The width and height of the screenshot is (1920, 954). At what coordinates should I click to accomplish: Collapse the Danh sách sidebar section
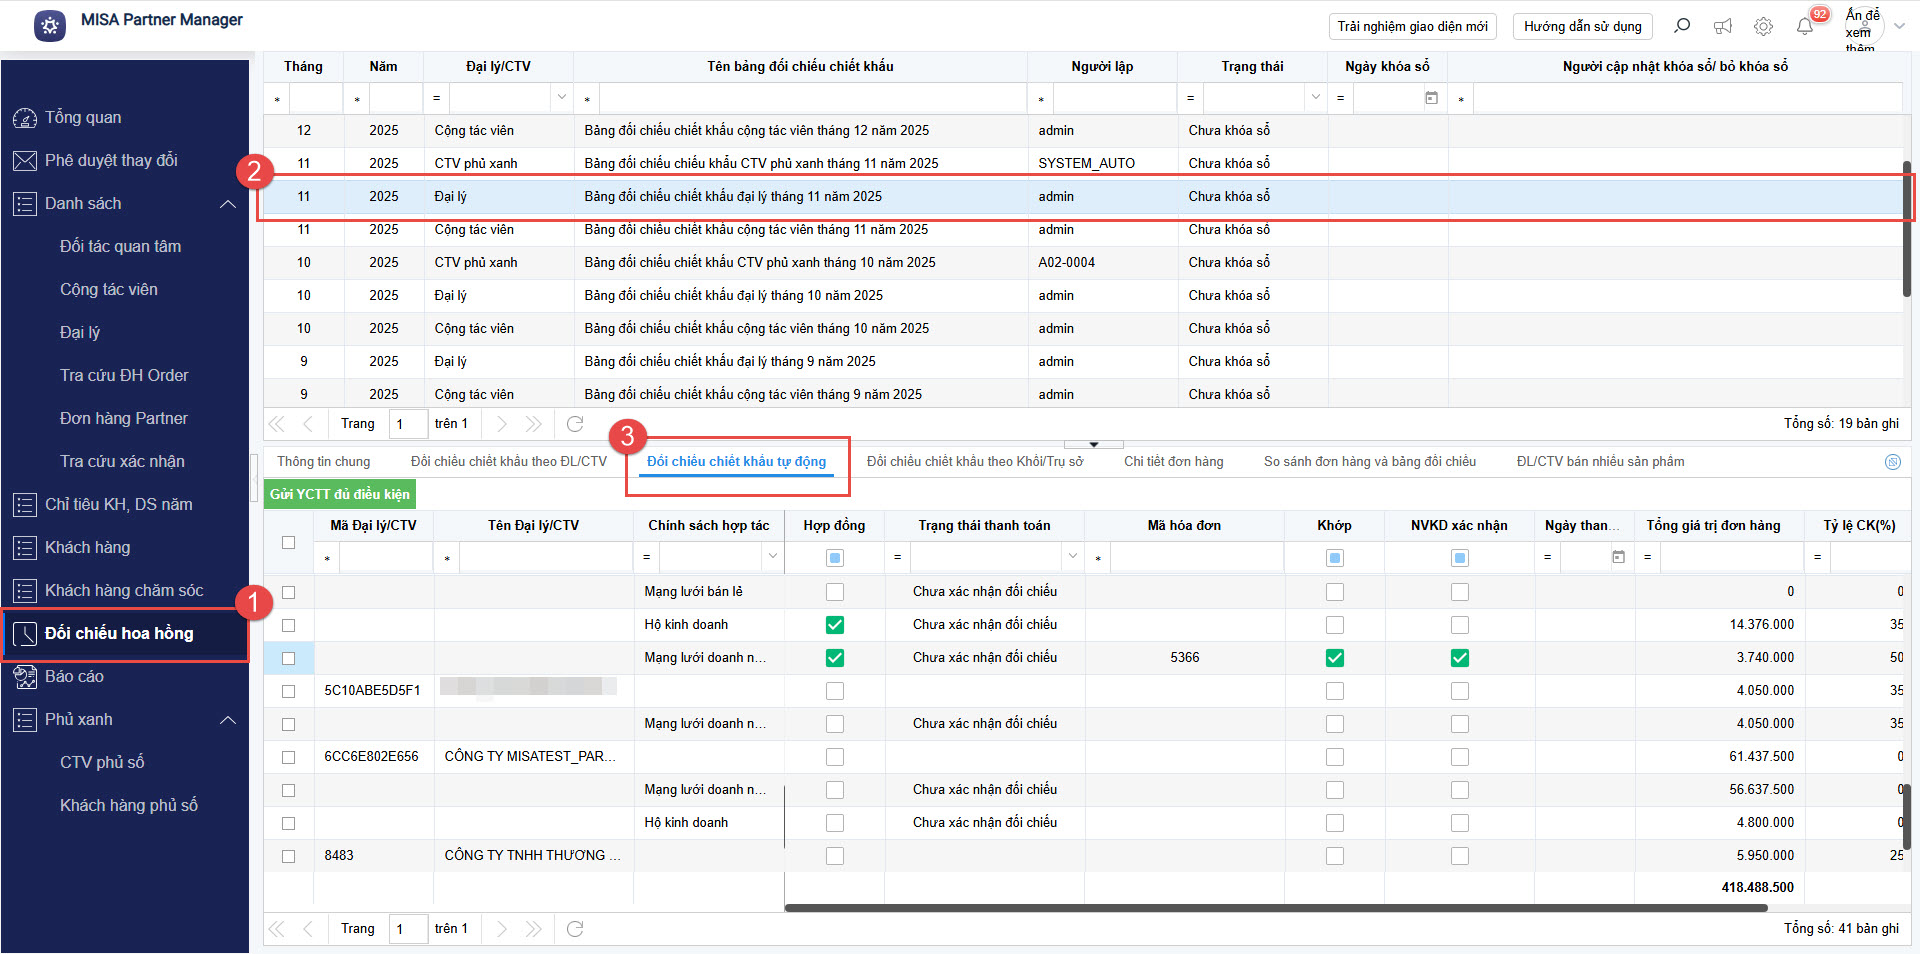[x=228, y=204]
